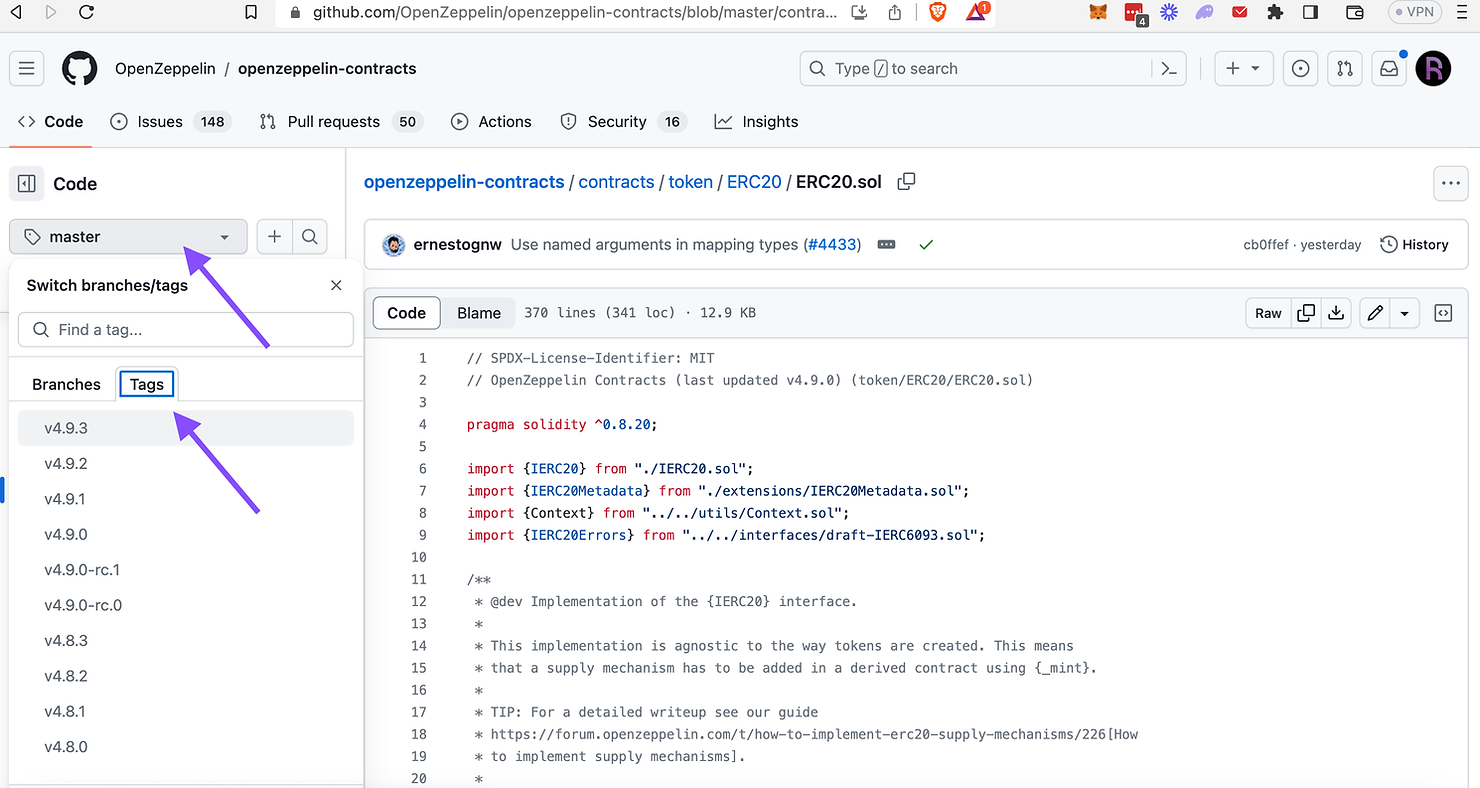The image size is (1480, 788).
Task: Open the file History link
Action: (1414, 244)
